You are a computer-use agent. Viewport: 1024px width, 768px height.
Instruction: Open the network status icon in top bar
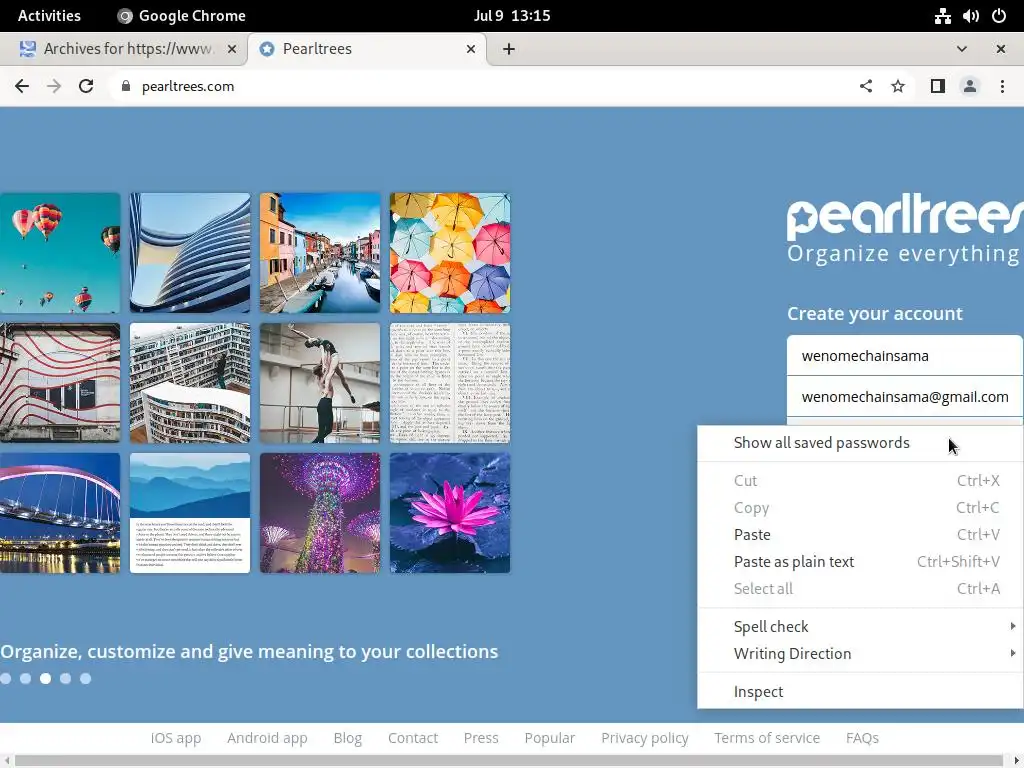pos(942,16)
